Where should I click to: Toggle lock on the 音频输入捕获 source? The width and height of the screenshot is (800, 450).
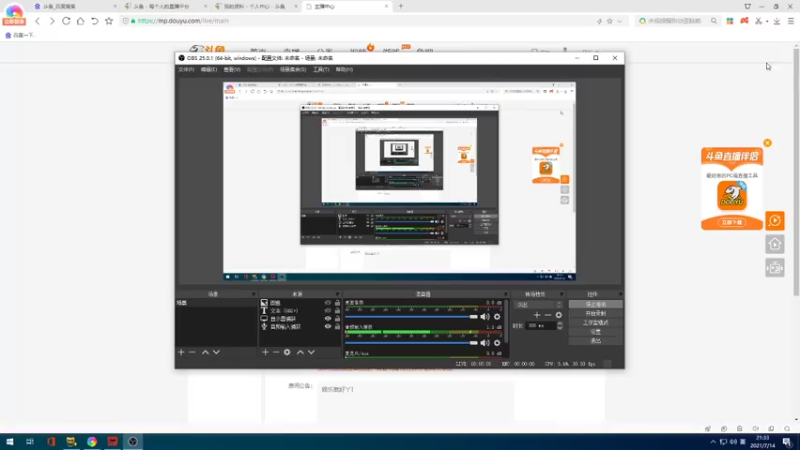coord(337,327)
